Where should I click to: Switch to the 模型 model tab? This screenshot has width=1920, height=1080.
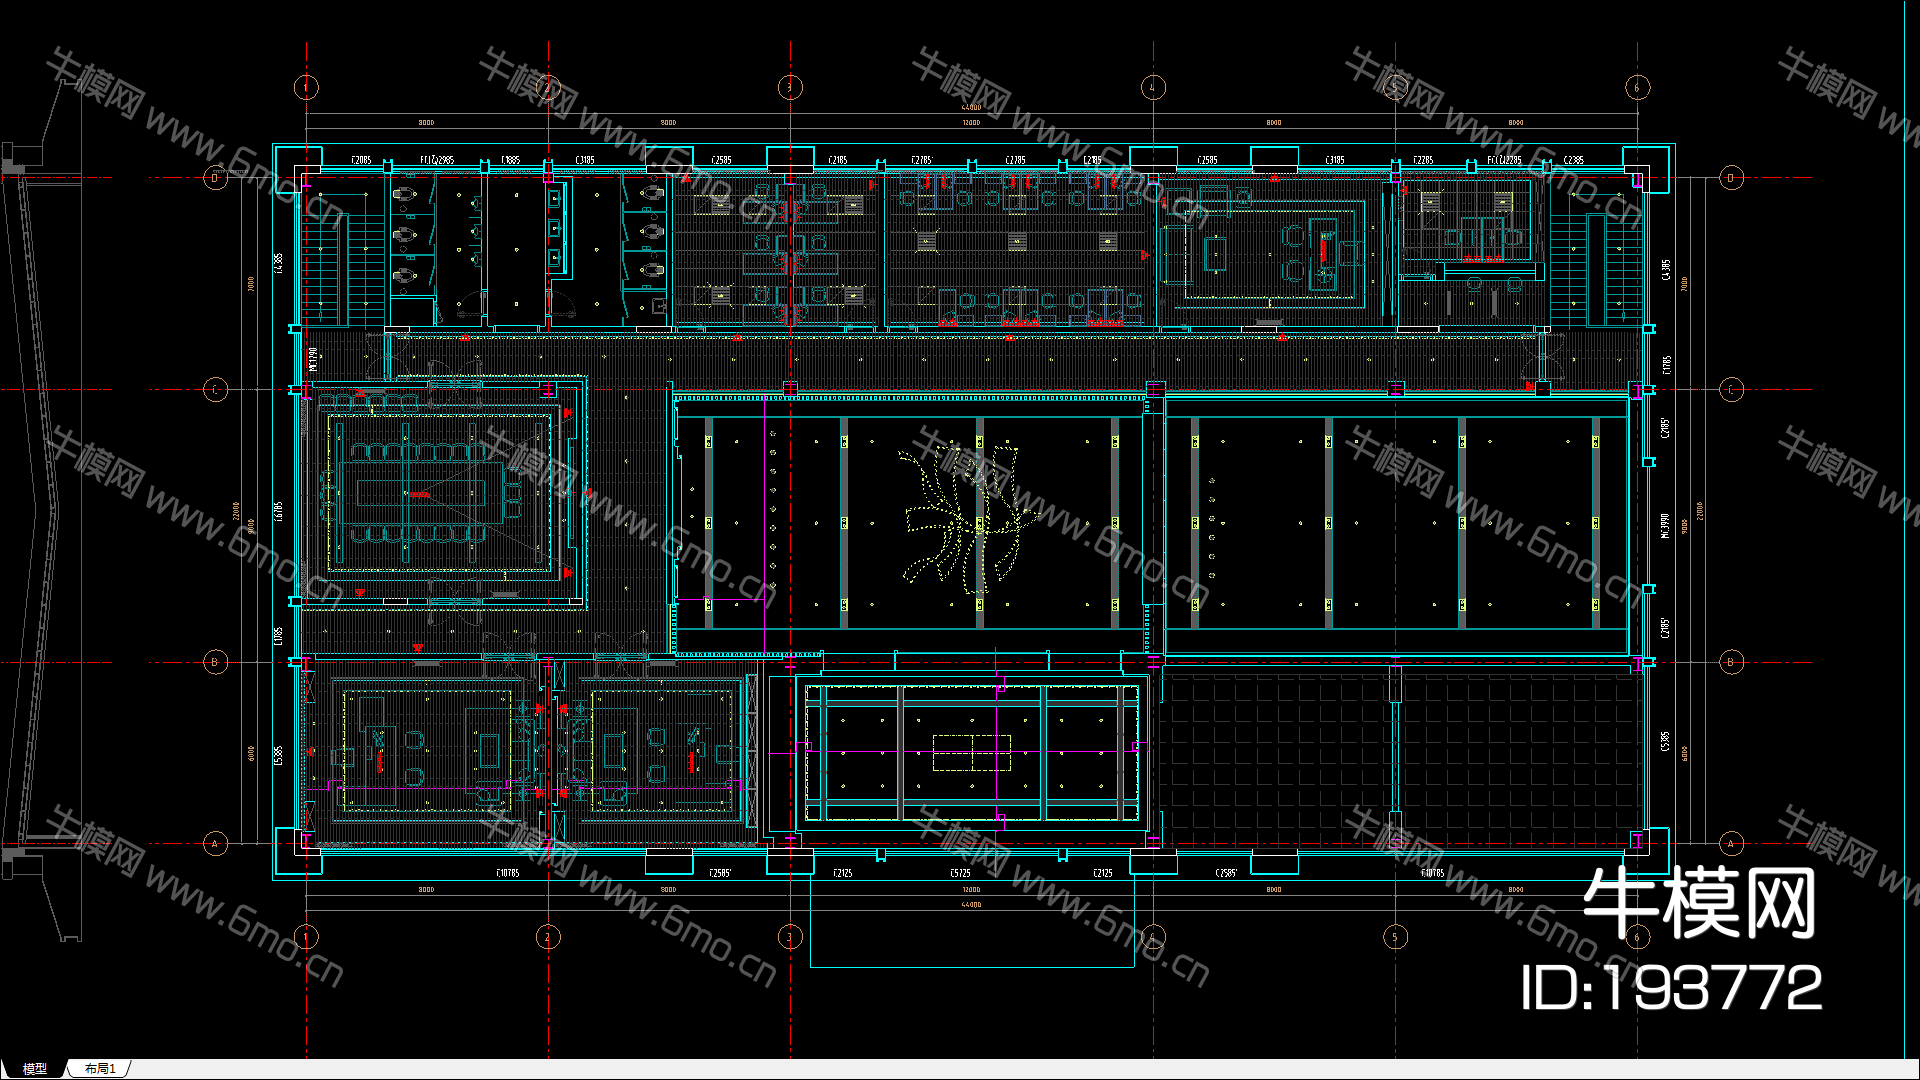click(x=34, y=1069)
